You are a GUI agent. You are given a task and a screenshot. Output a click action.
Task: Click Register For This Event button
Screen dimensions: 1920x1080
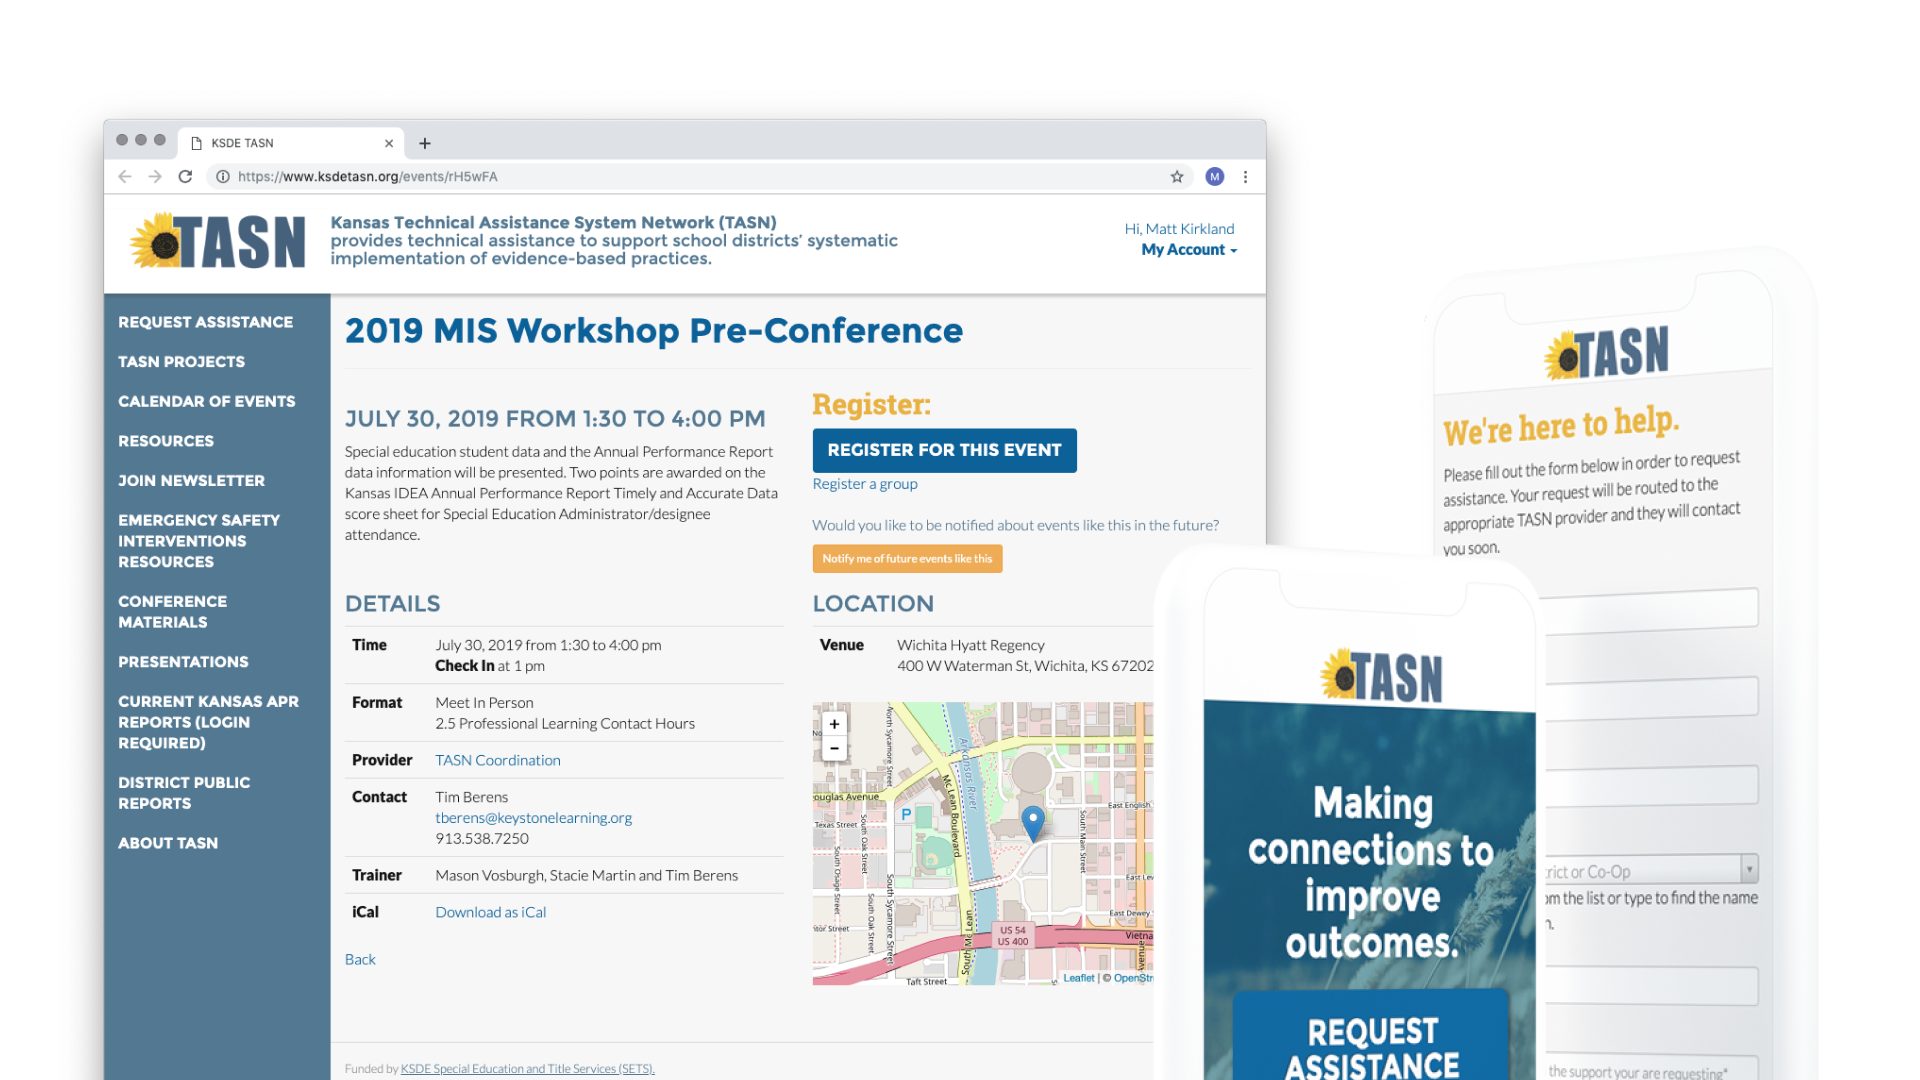pyautogui.click(x=944, y=450)
